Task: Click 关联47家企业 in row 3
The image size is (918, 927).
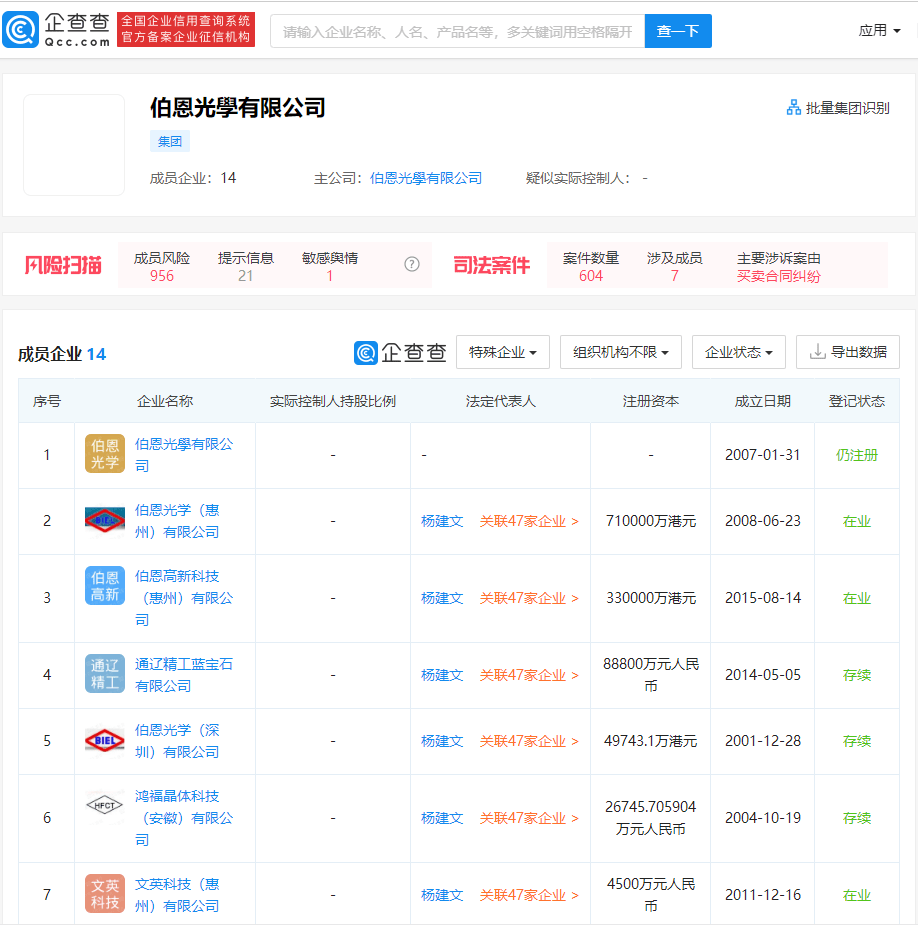Action: pos(528,598)
